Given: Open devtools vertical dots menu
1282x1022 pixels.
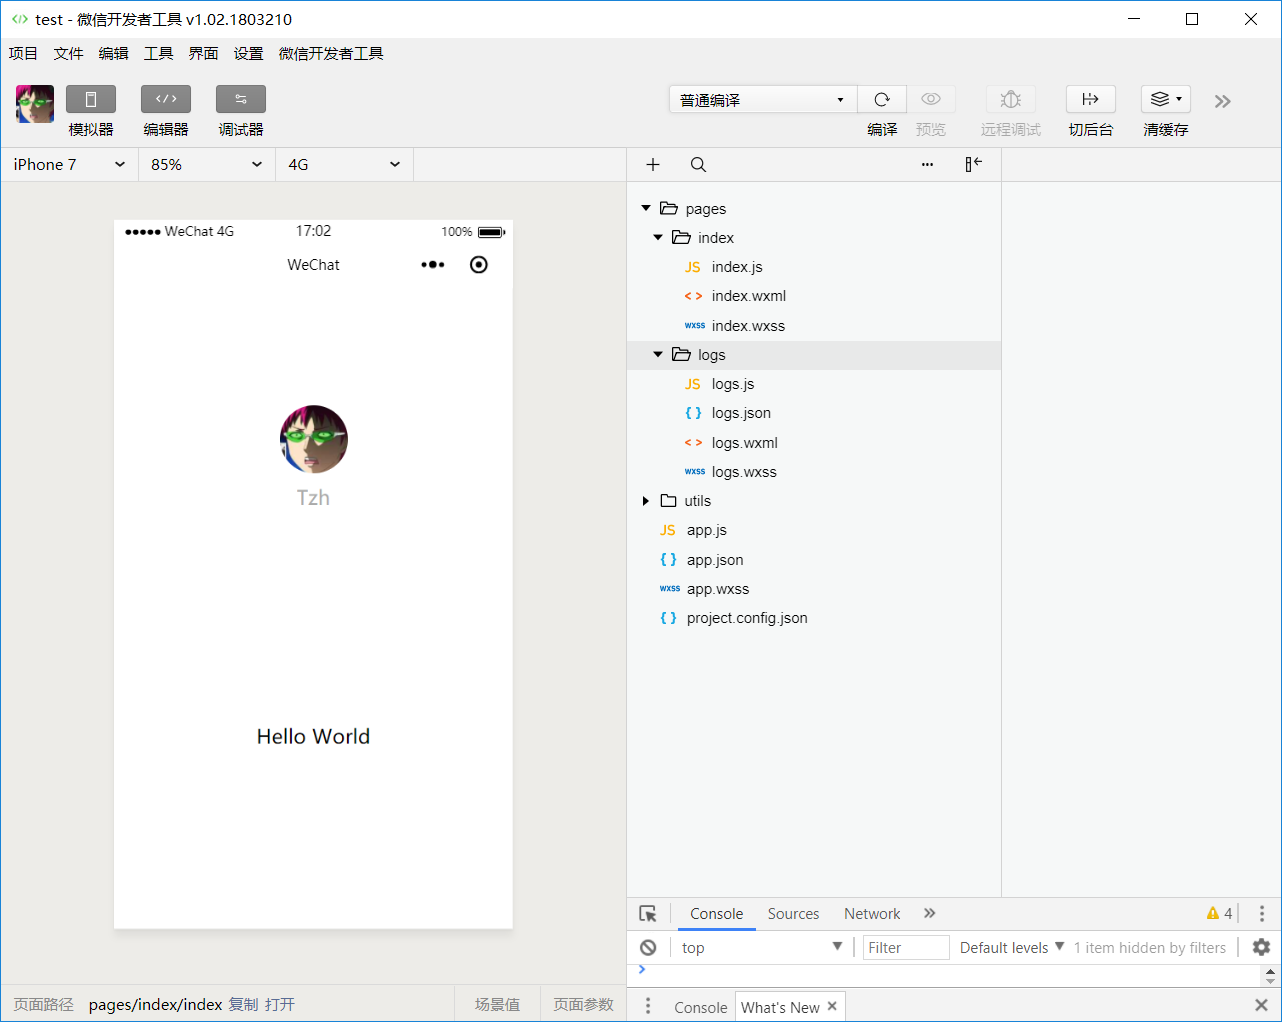Looking at the screenshot, I should (x=1262, y=913).
